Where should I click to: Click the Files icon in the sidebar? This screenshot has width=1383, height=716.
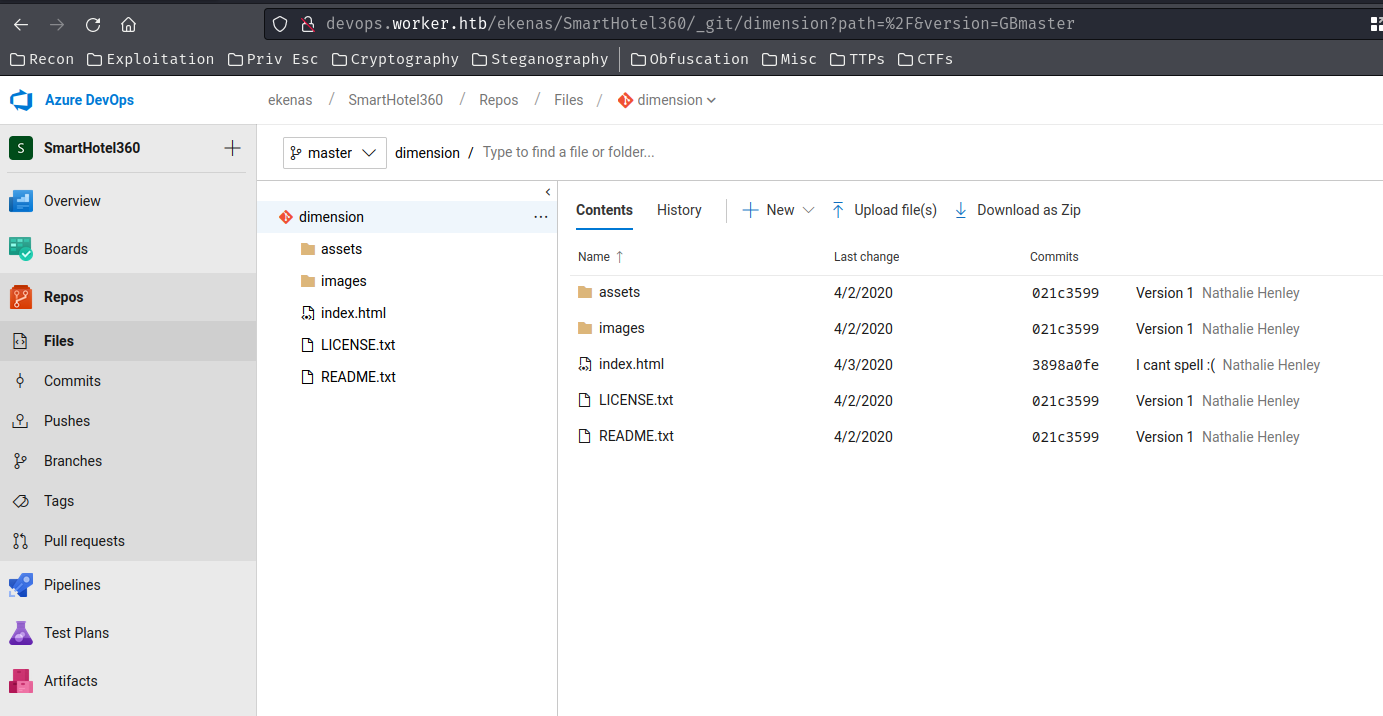tap(20, 341)
